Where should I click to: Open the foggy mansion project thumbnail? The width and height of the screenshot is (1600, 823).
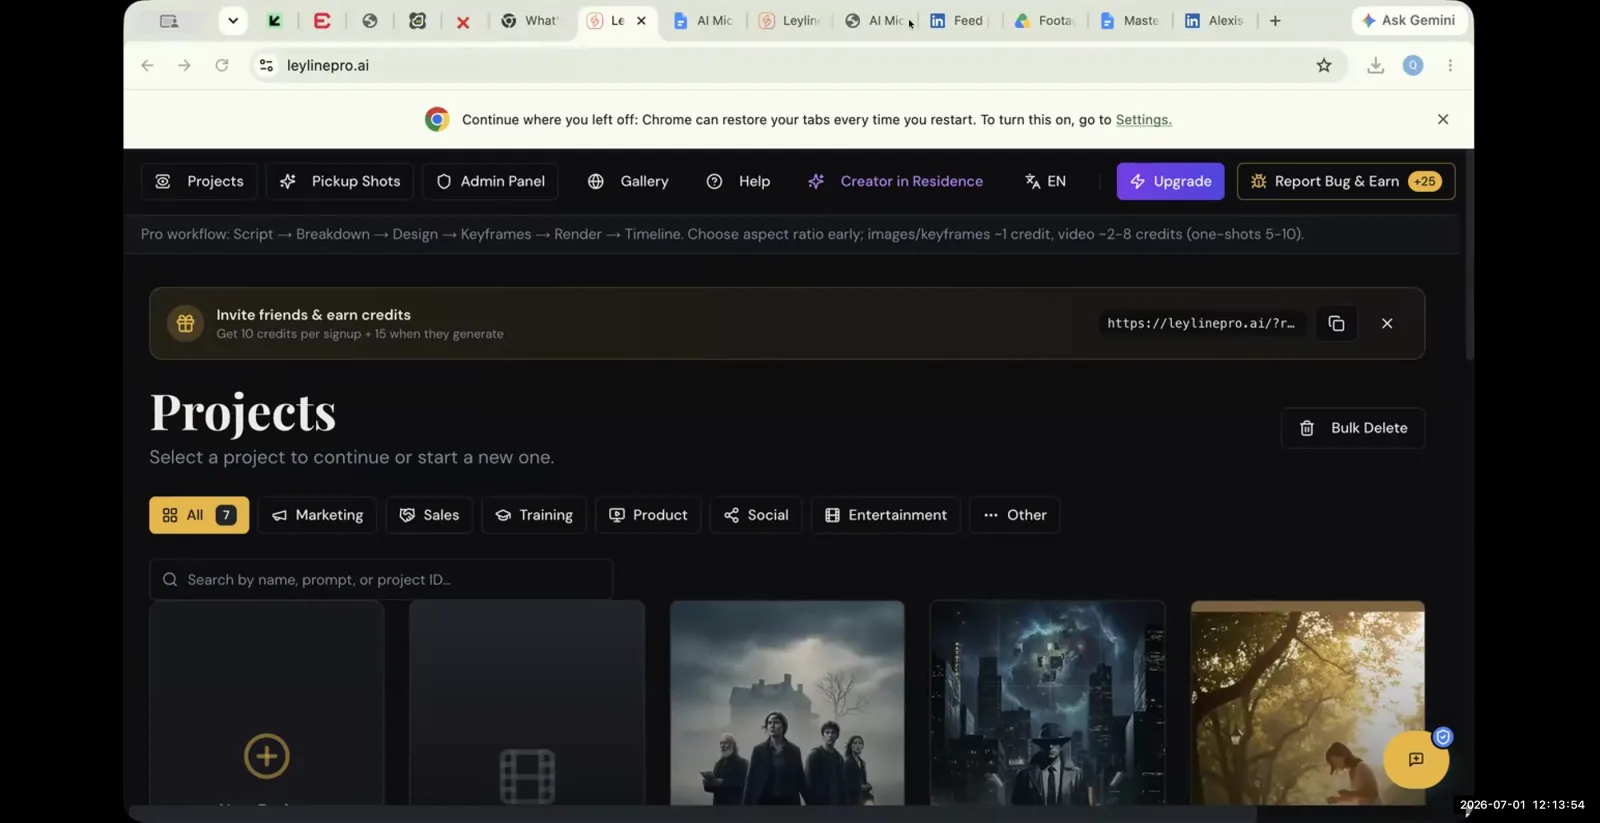point(787,703)
